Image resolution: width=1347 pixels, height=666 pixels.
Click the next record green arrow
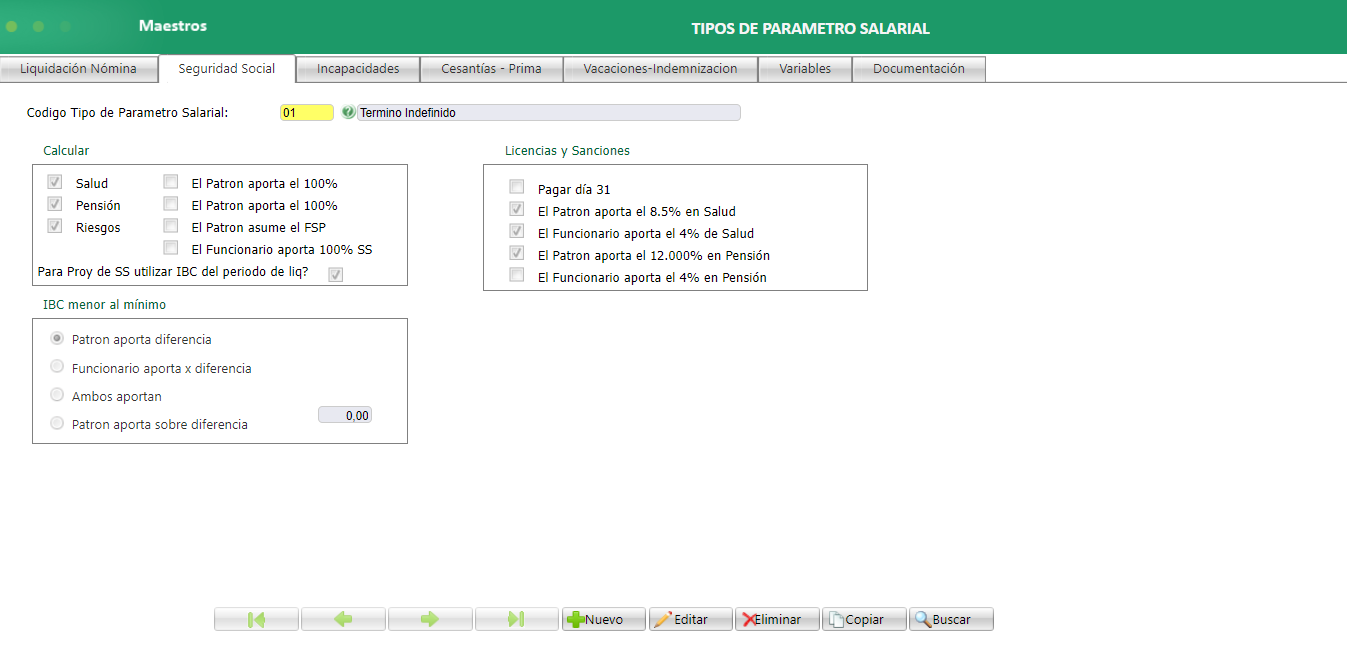coord(430,618)
